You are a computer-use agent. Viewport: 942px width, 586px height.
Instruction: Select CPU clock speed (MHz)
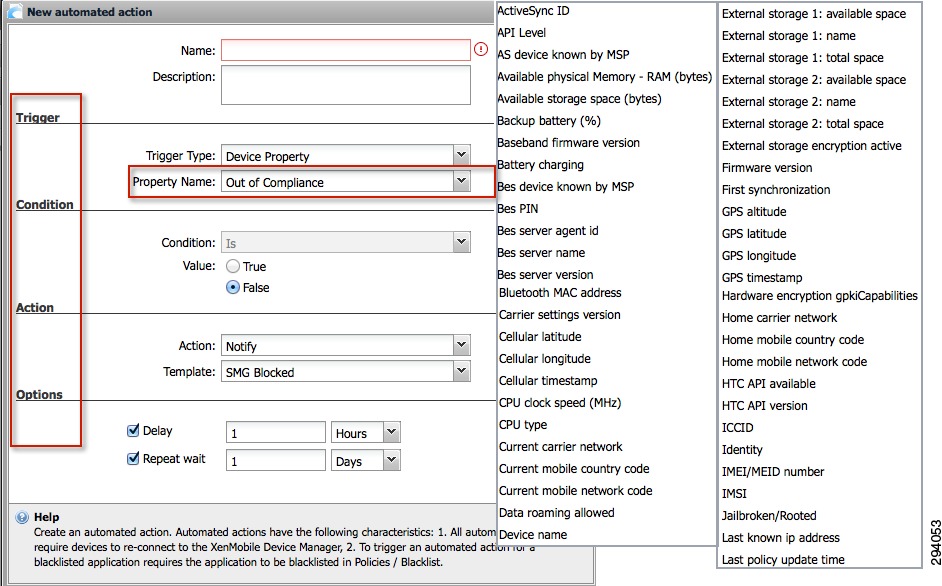(x=560, y=403)
